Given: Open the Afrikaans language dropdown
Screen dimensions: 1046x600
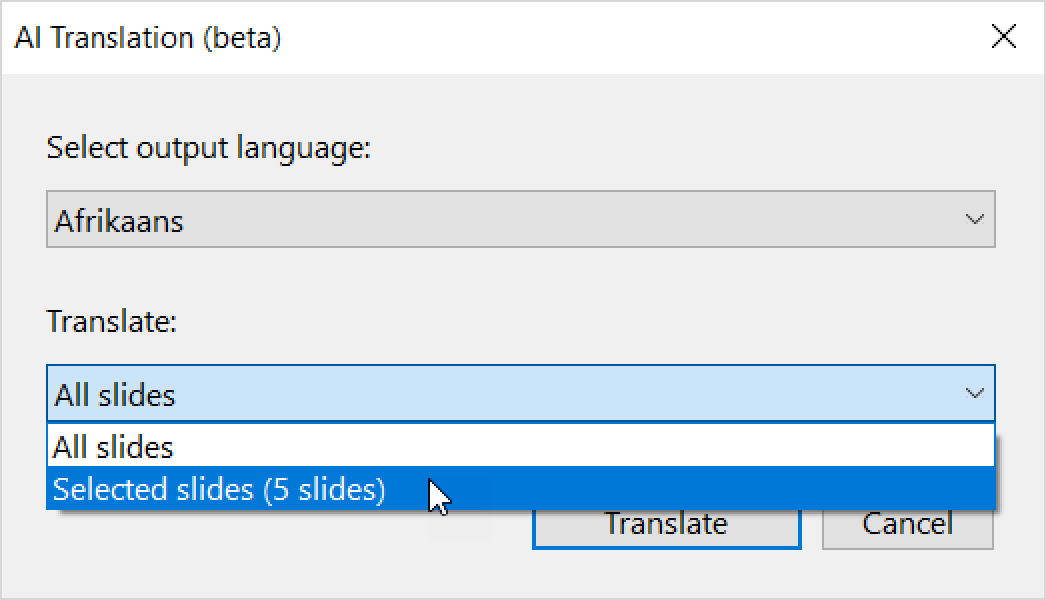Looking at the screenshot, I should [x=520, y=220].
